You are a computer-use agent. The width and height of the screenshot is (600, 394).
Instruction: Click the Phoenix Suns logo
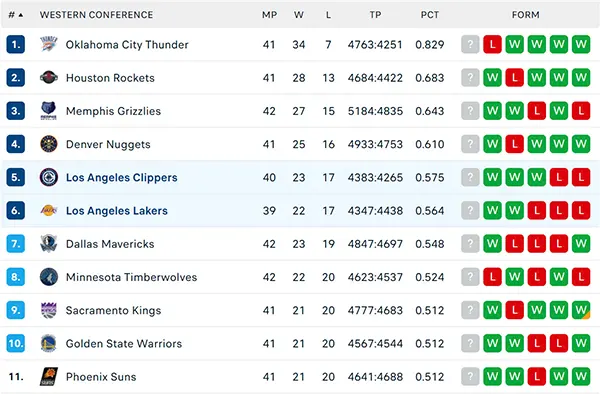(x=49, y=376)
